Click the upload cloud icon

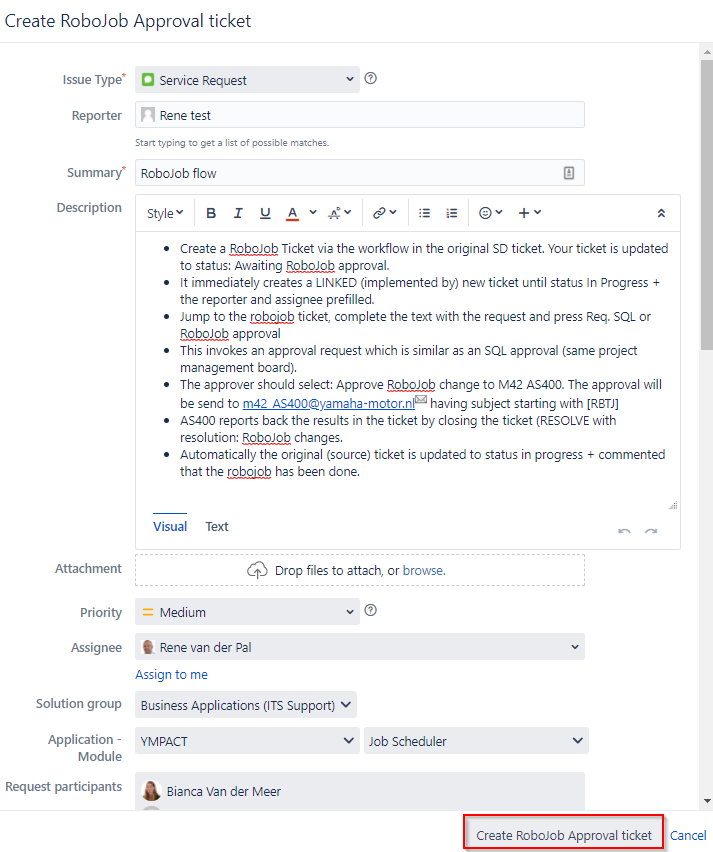click(x=257, y=570)
